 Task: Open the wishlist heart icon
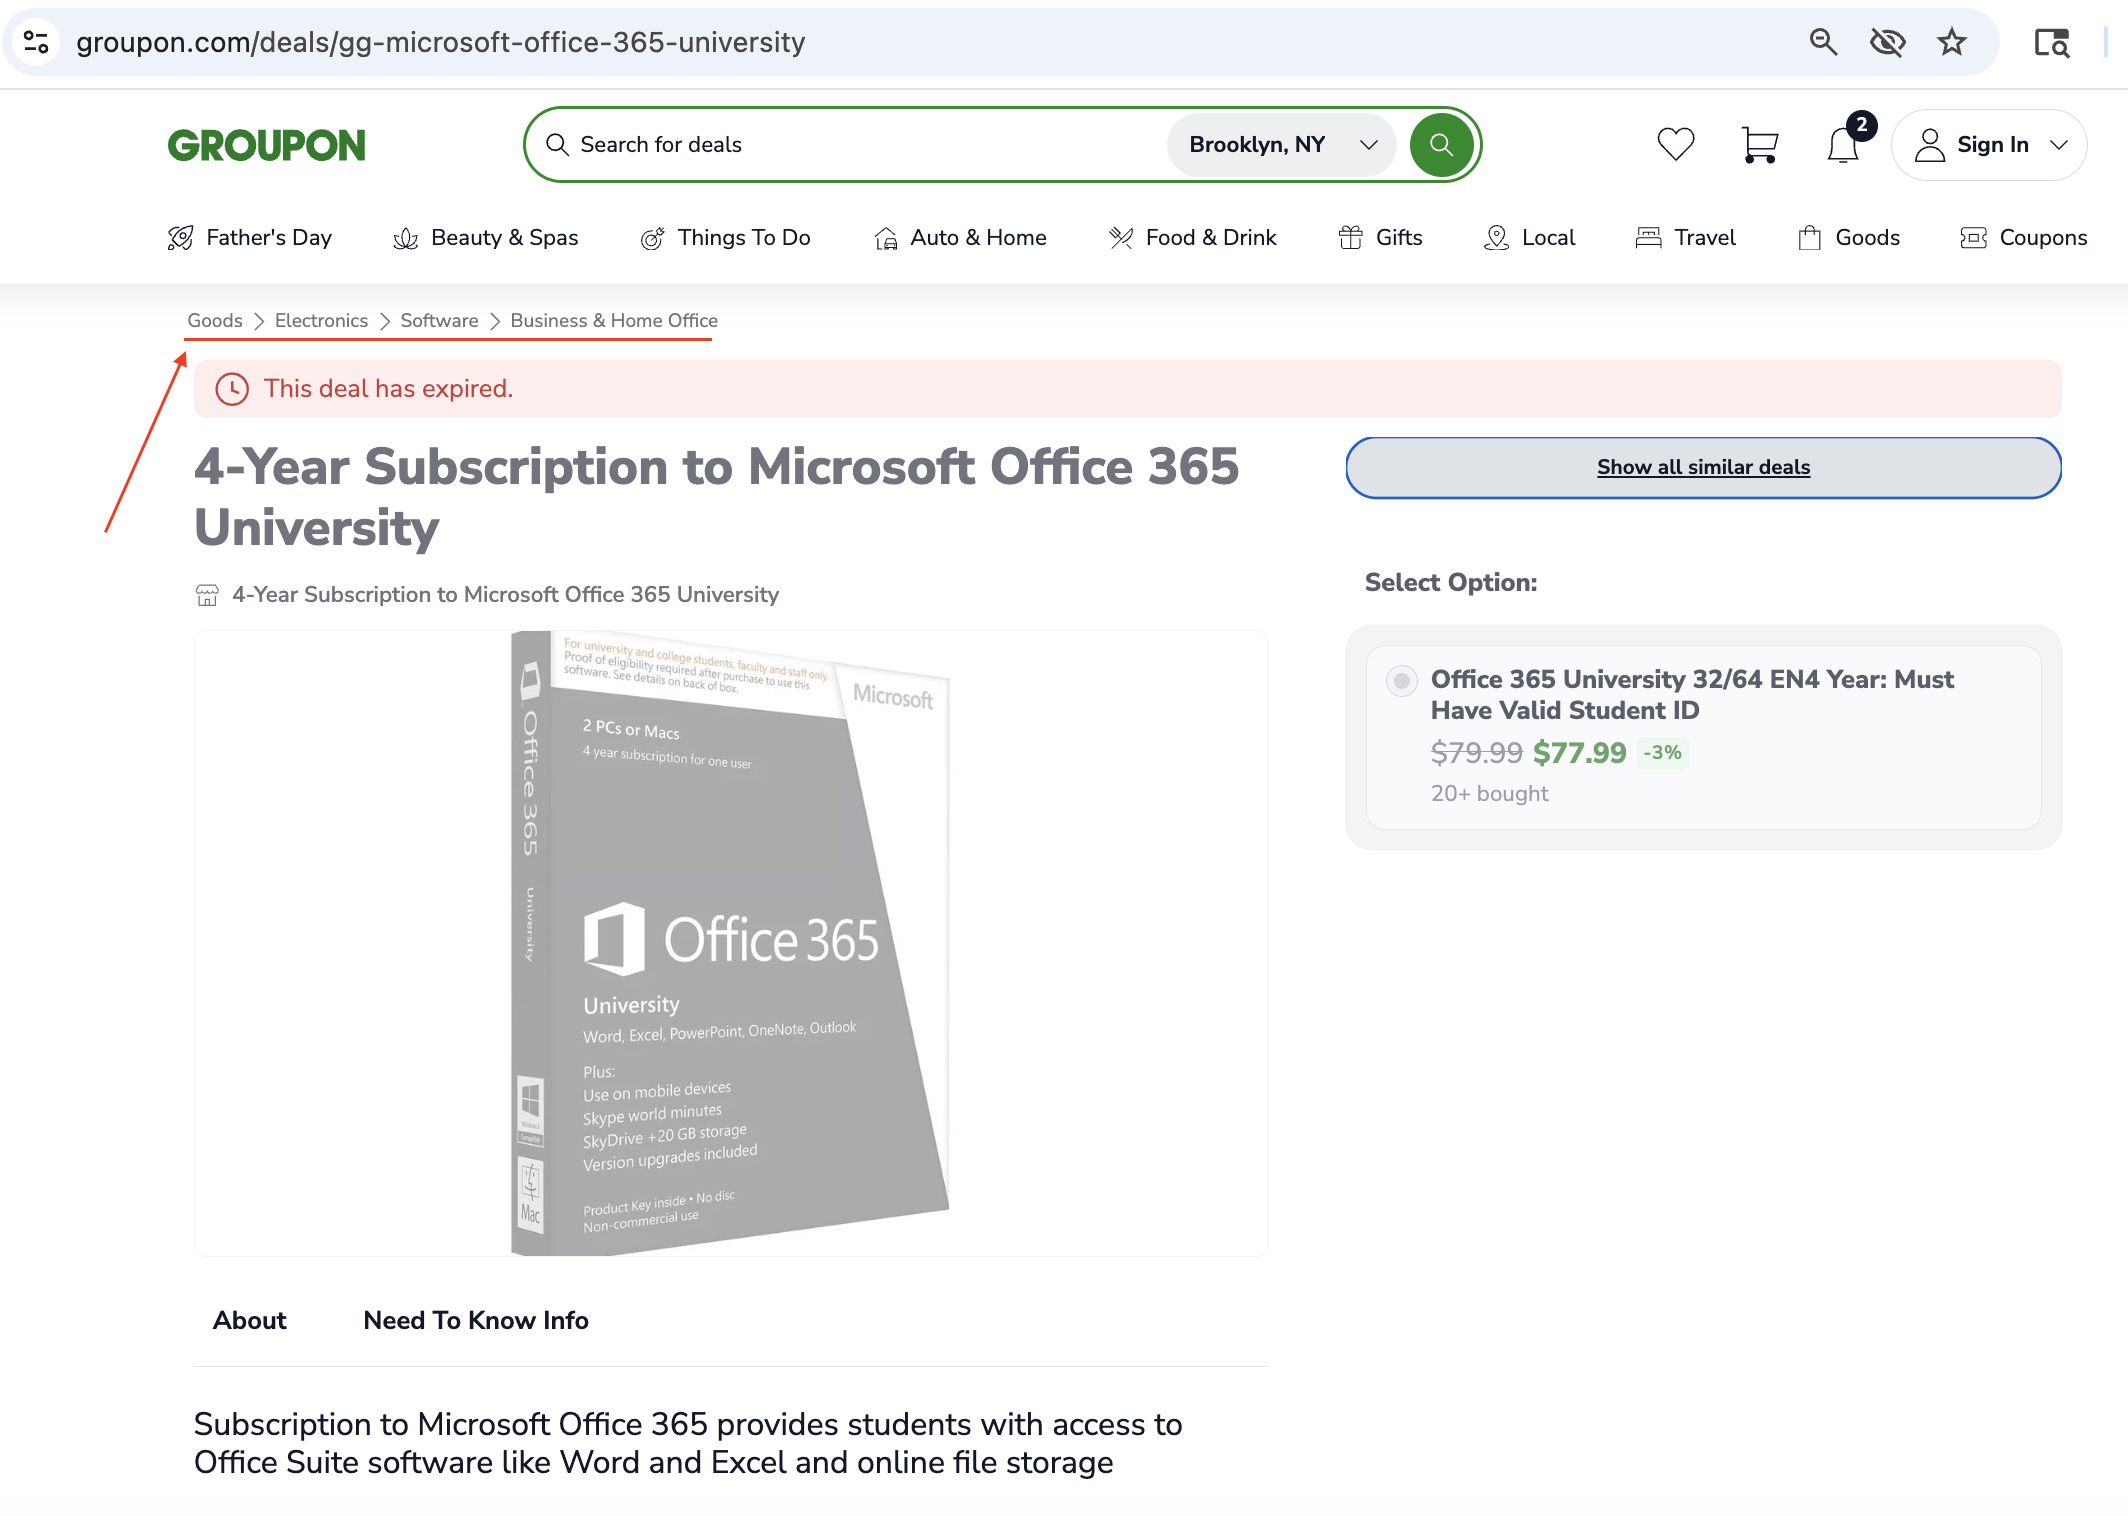pos(1676,145)
